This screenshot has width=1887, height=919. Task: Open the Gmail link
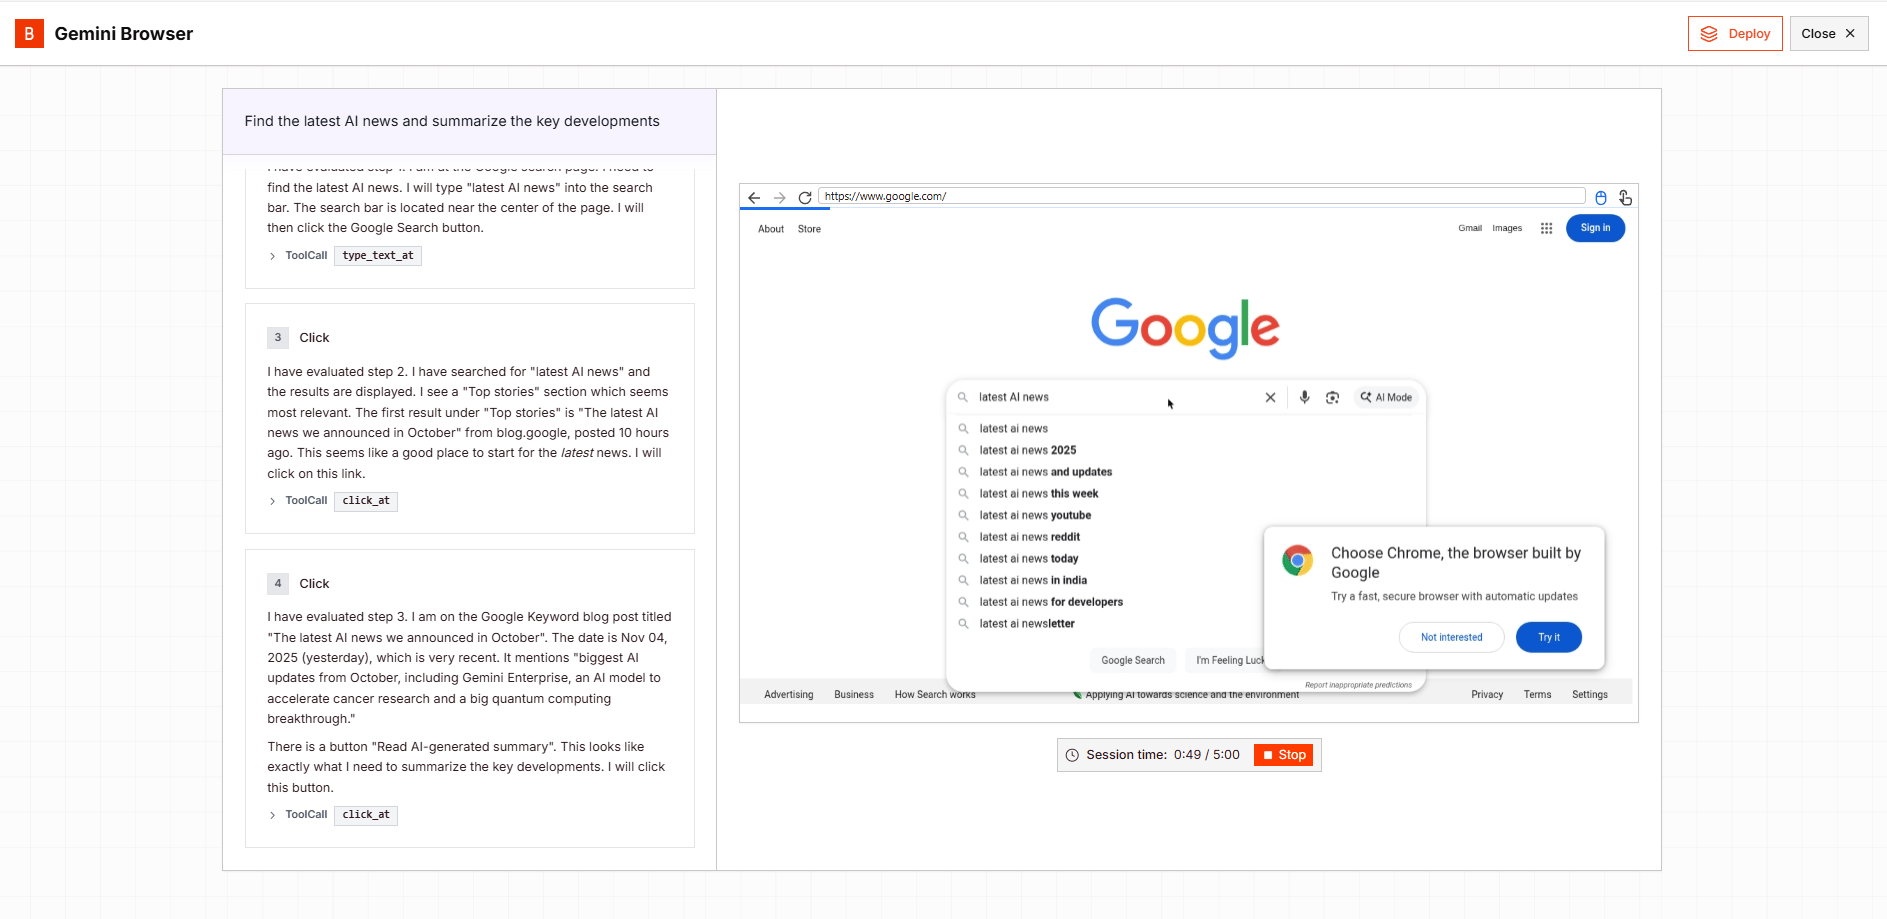pyautogui.click(x=1470, y=229)
